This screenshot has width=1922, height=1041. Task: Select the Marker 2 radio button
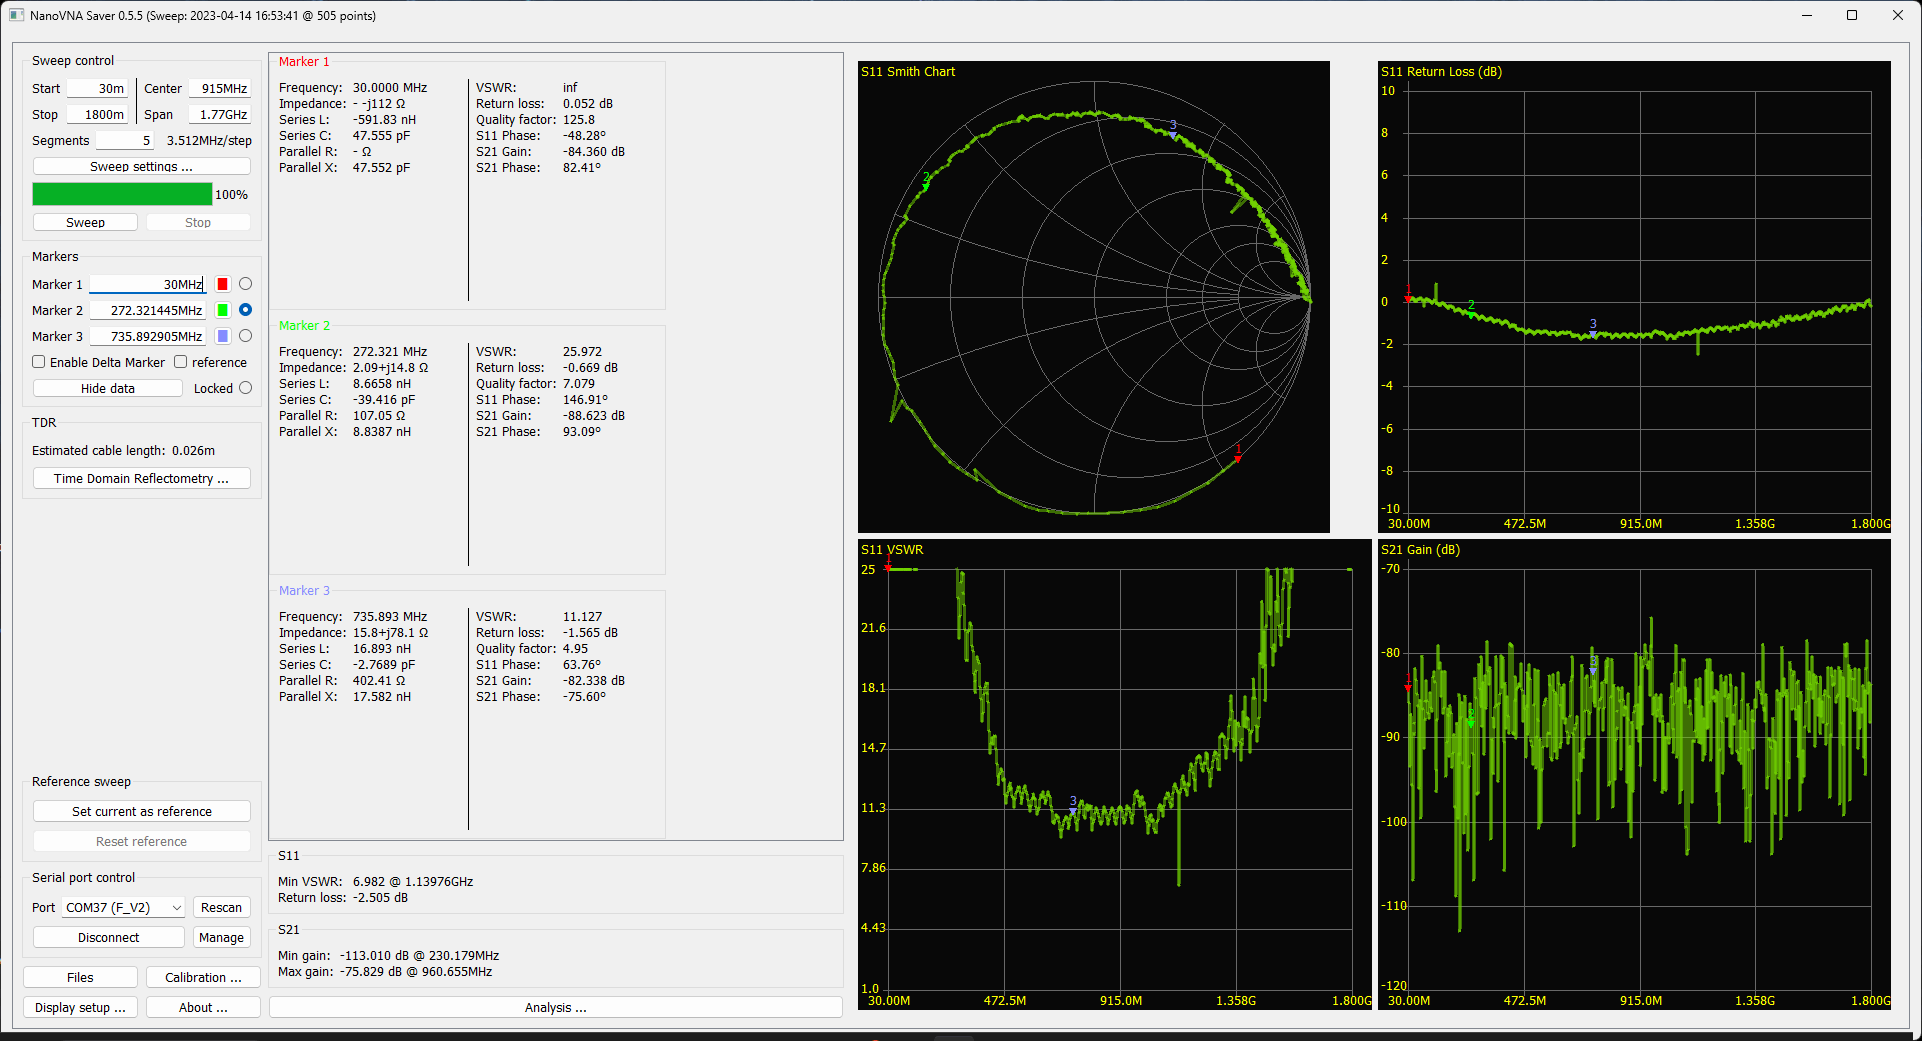[245, 310]
